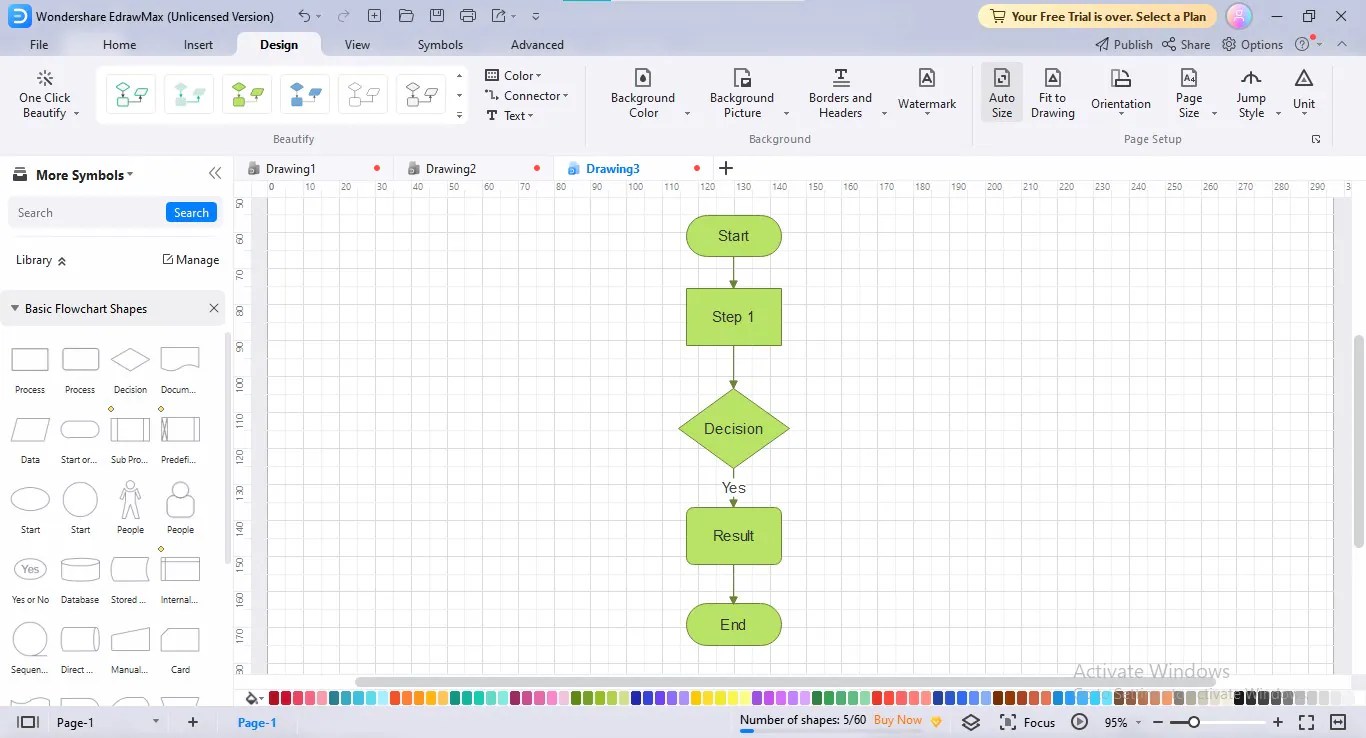Select the Background Picture tool
The height and width of the screenshot is (738, 1366).
pyautogui.click(x=741, y=93)
